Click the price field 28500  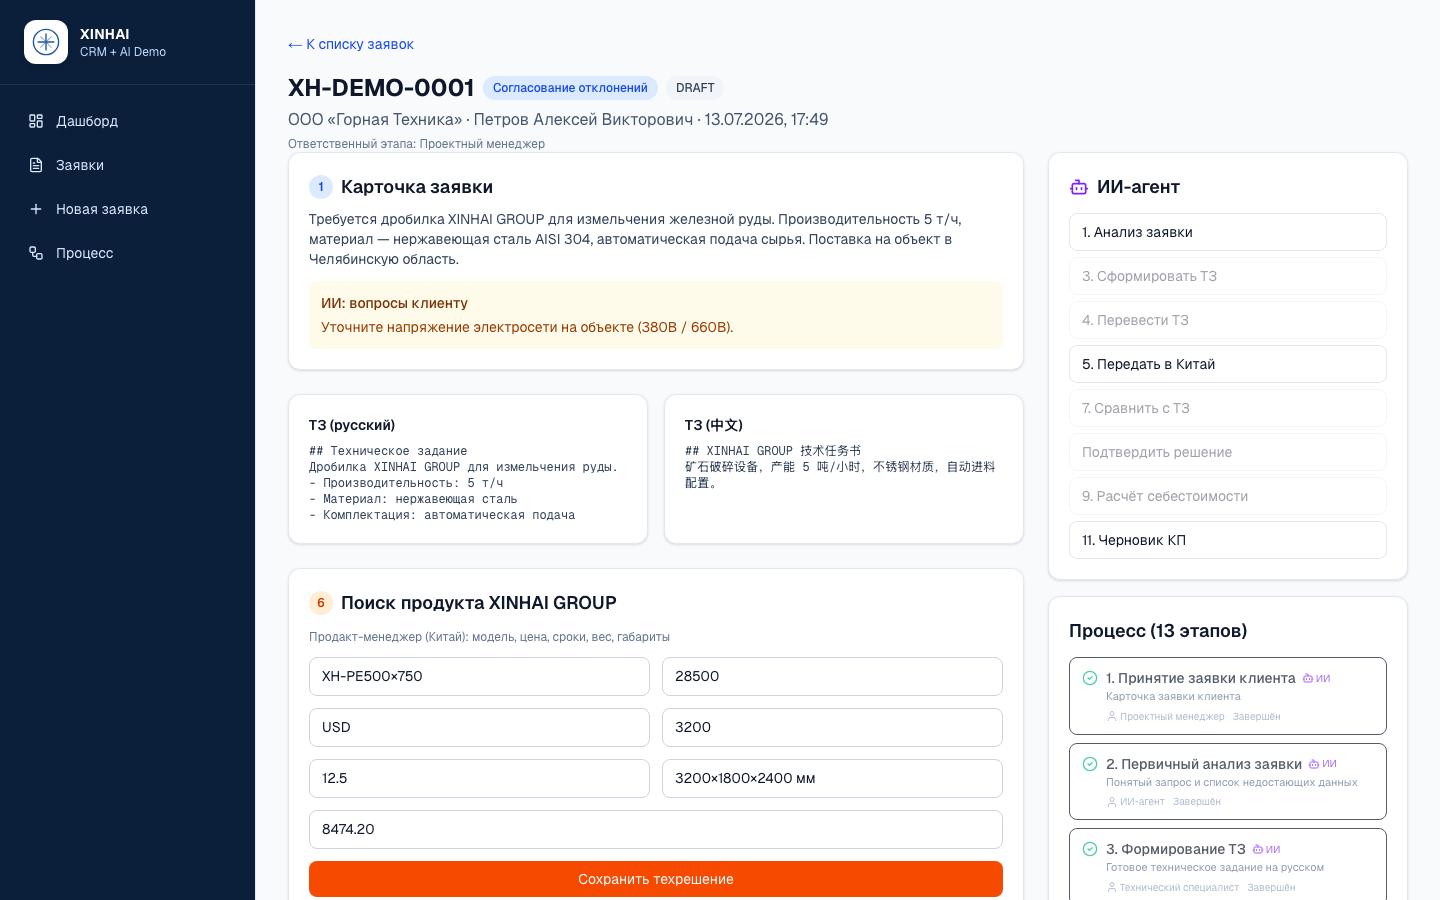tap(832, 676)
